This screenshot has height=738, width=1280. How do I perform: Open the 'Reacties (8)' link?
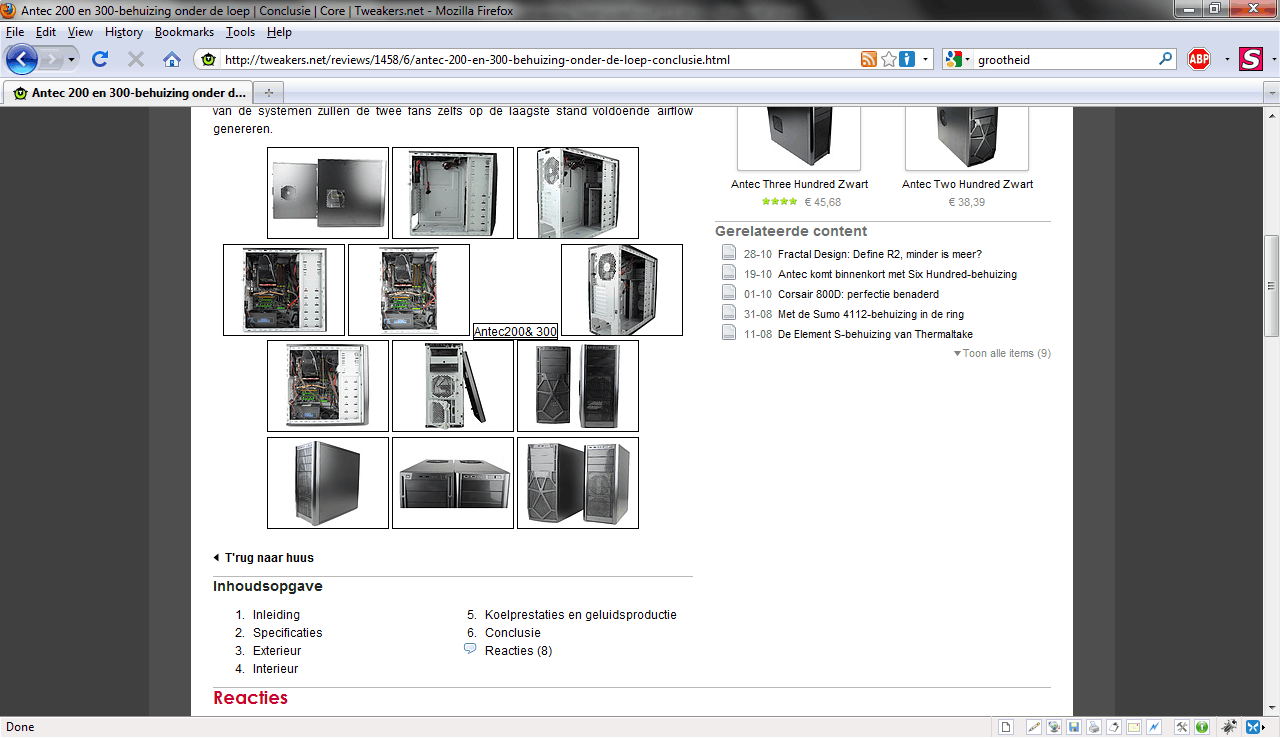[x=518, y=651]
